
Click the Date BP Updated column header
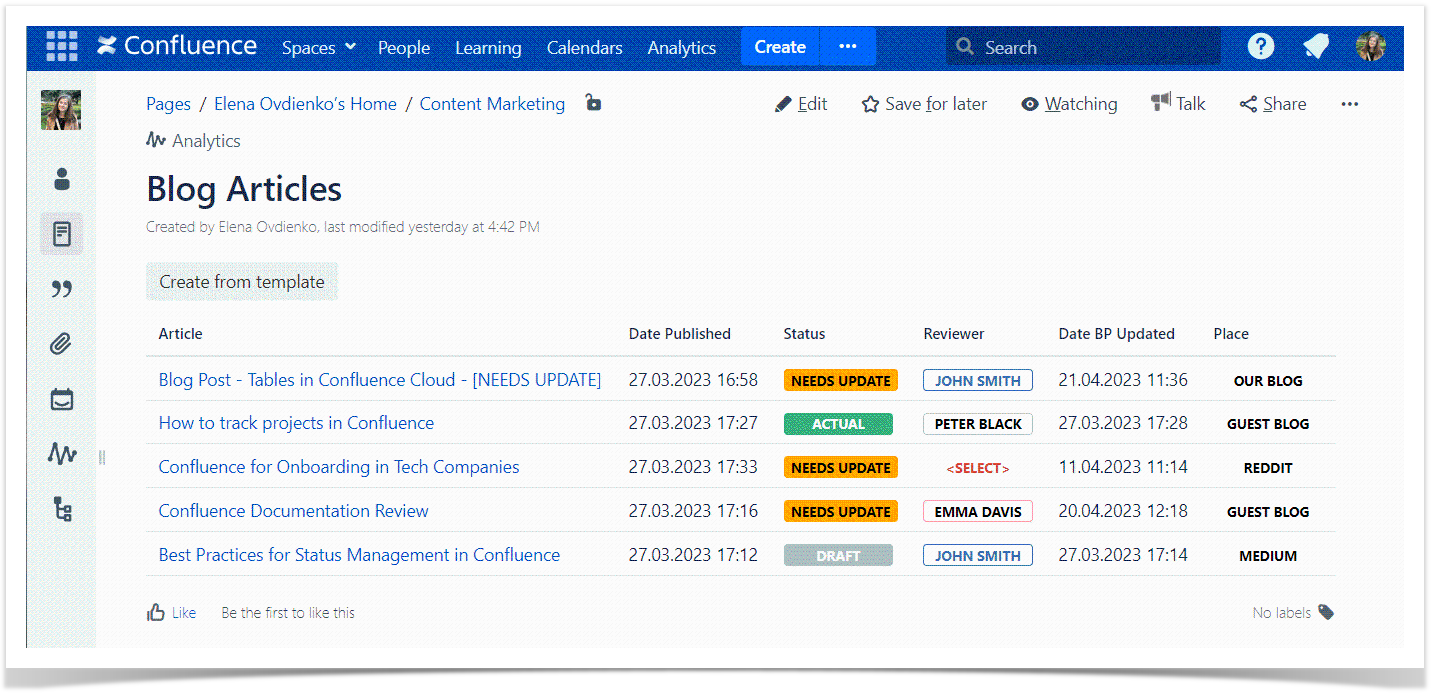pyautogui.click(x=1117, y=334)
